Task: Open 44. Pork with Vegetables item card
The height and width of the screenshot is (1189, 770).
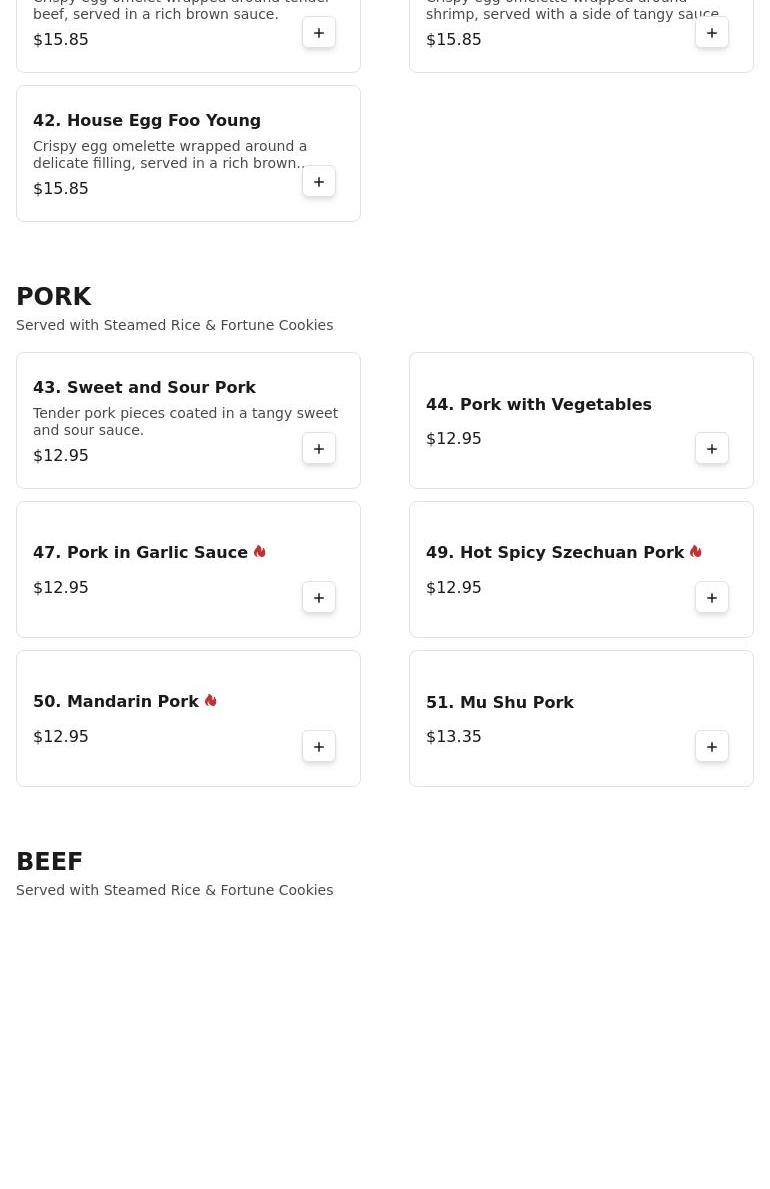Action: point(581,420)
